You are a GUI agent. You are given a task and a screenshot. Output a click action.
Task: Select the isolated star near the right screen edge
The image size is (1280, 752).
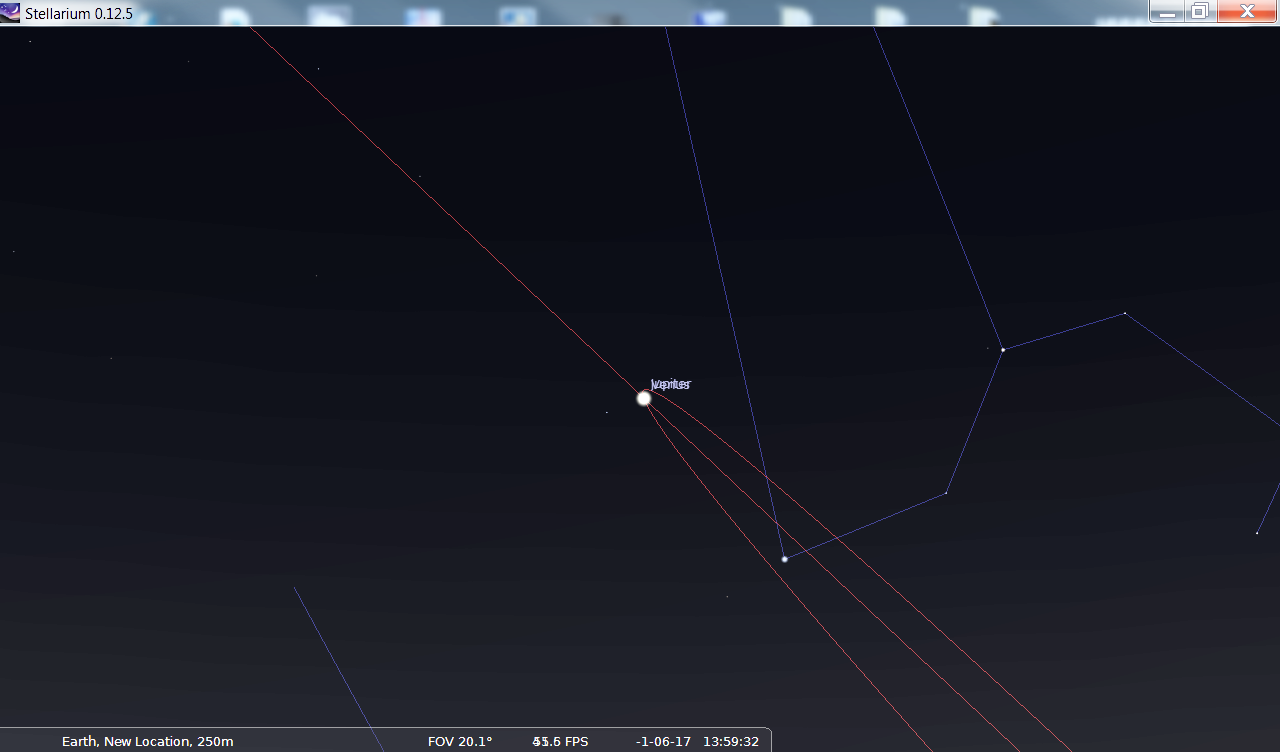[x=1256, y=533]
